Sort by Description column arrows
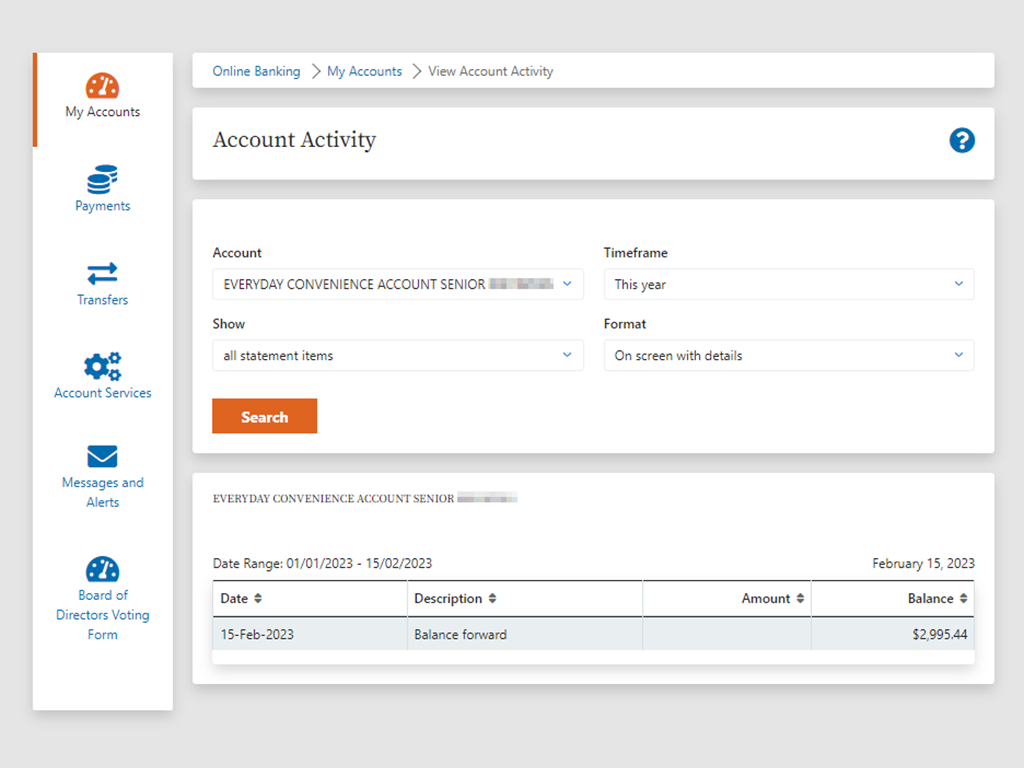This screenshot has height=768, width=1024. 492,598
